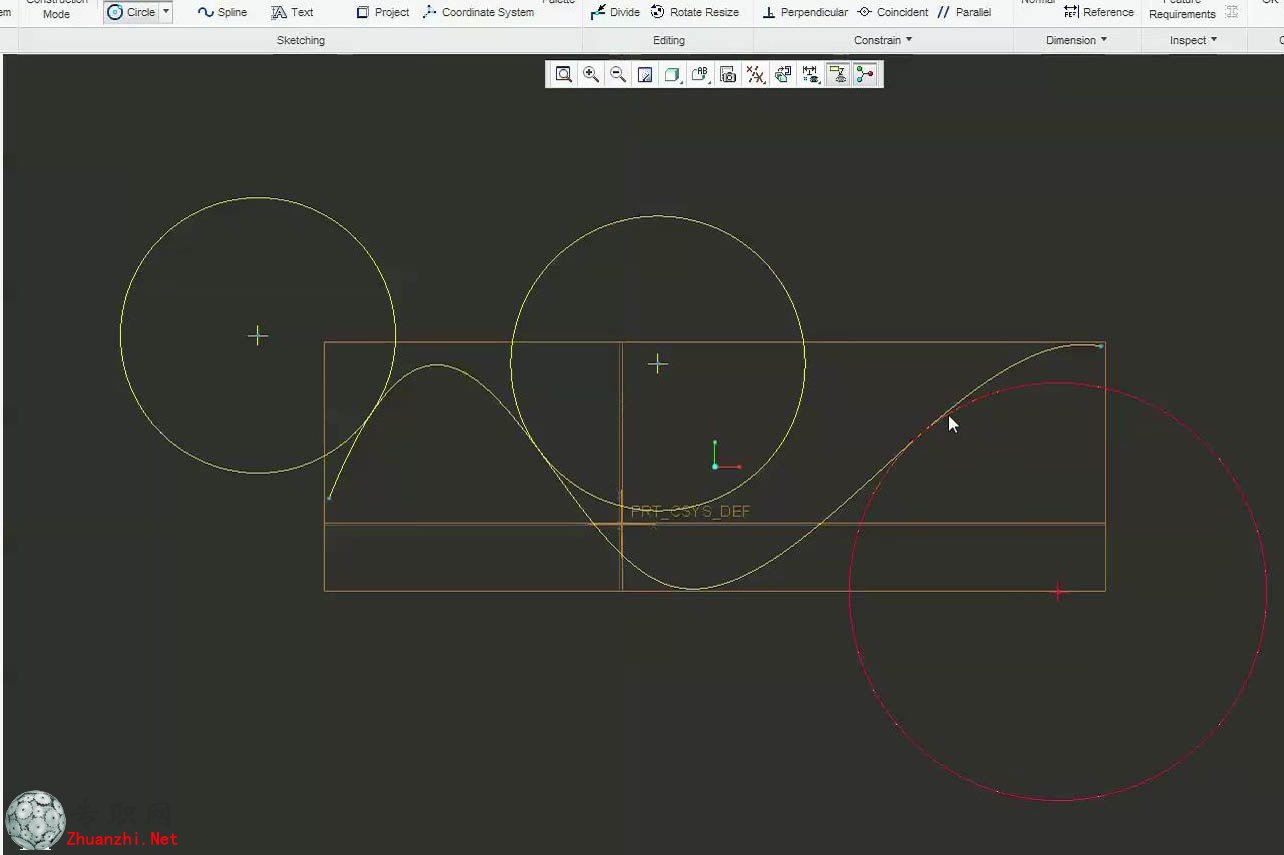The width and height of the screenshot is (1284, 855).
Task: Click the Sketching group label
Action: pos(301,40)
